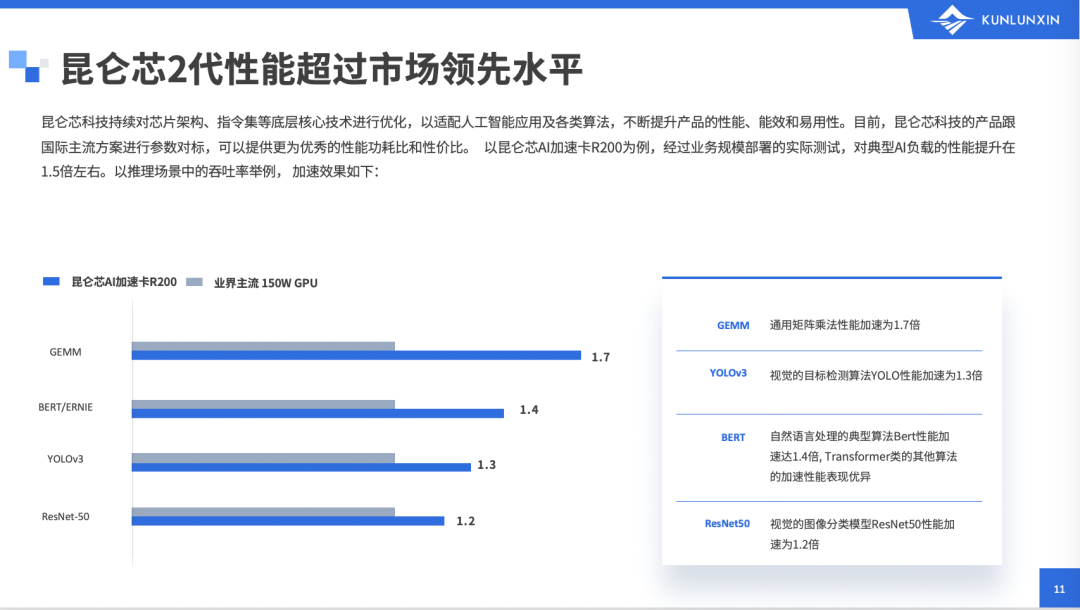Click the BERT/ERNIE axis label
The width and height of the screenshot is (1080, 610).
tap(65, 407)
